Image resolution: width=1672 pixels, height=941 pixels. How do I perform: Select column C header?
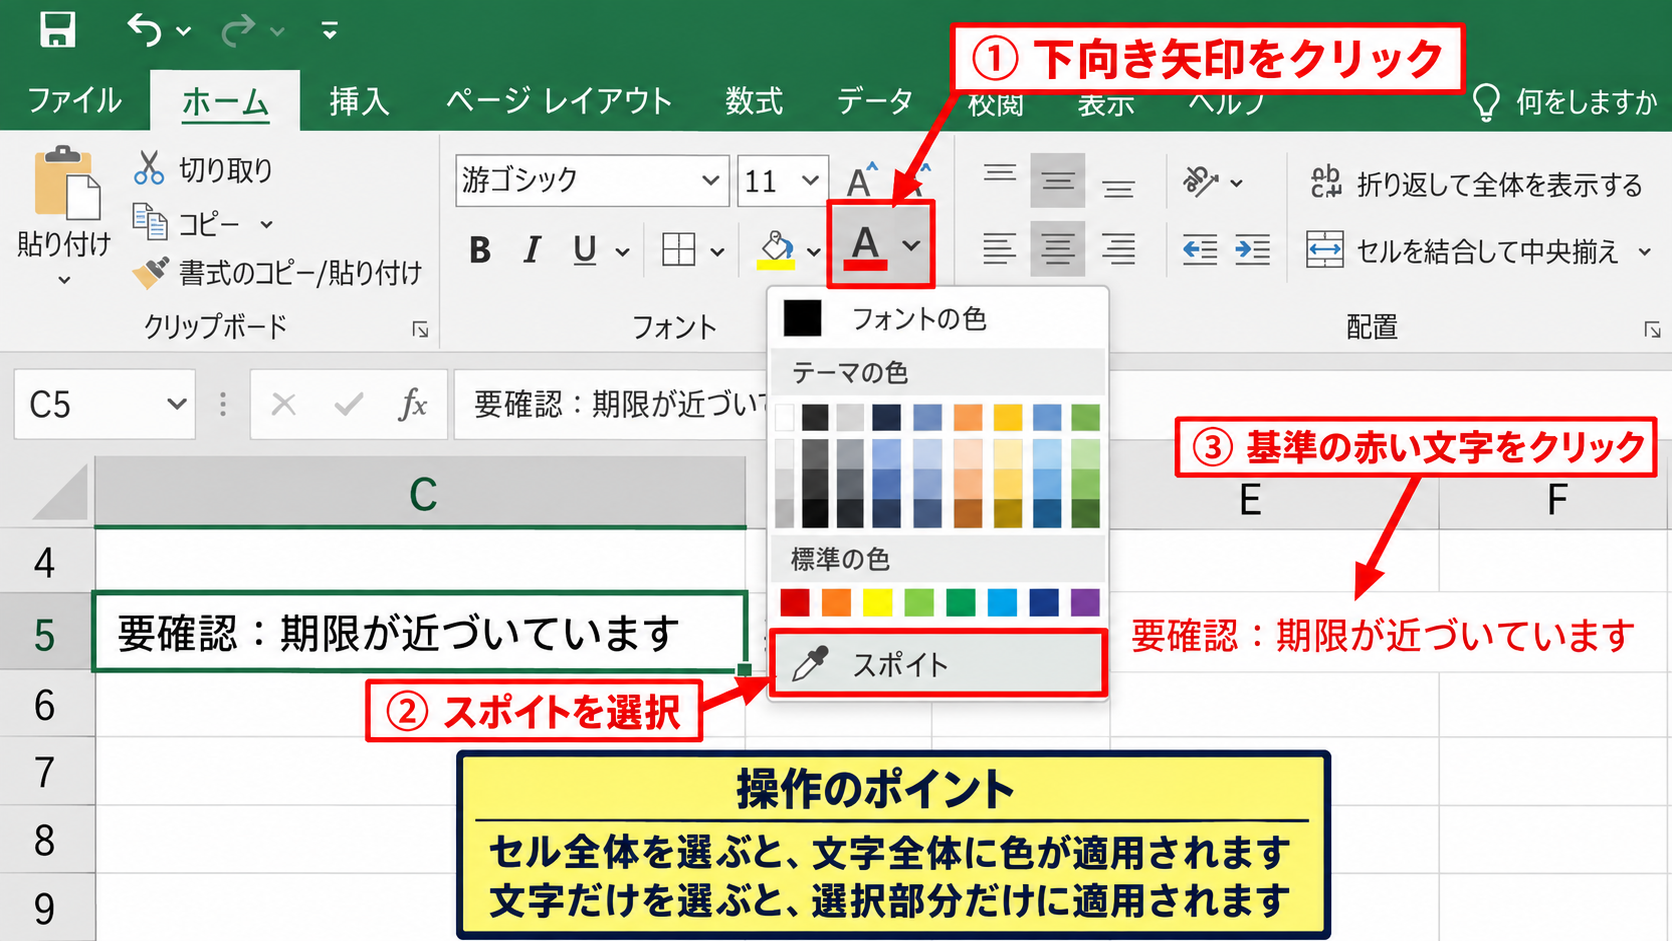421,493
